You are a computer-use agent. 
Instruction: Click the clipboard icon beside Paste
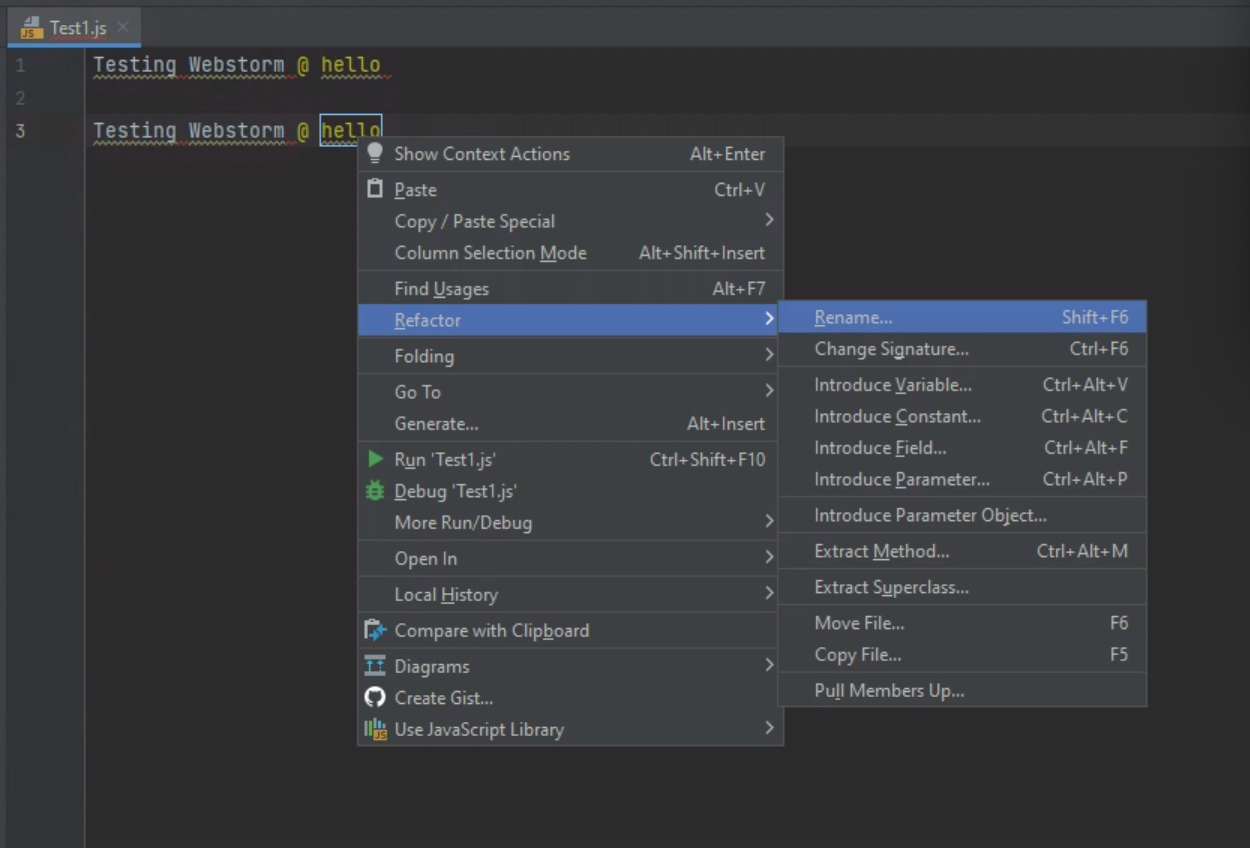(375, 189)
